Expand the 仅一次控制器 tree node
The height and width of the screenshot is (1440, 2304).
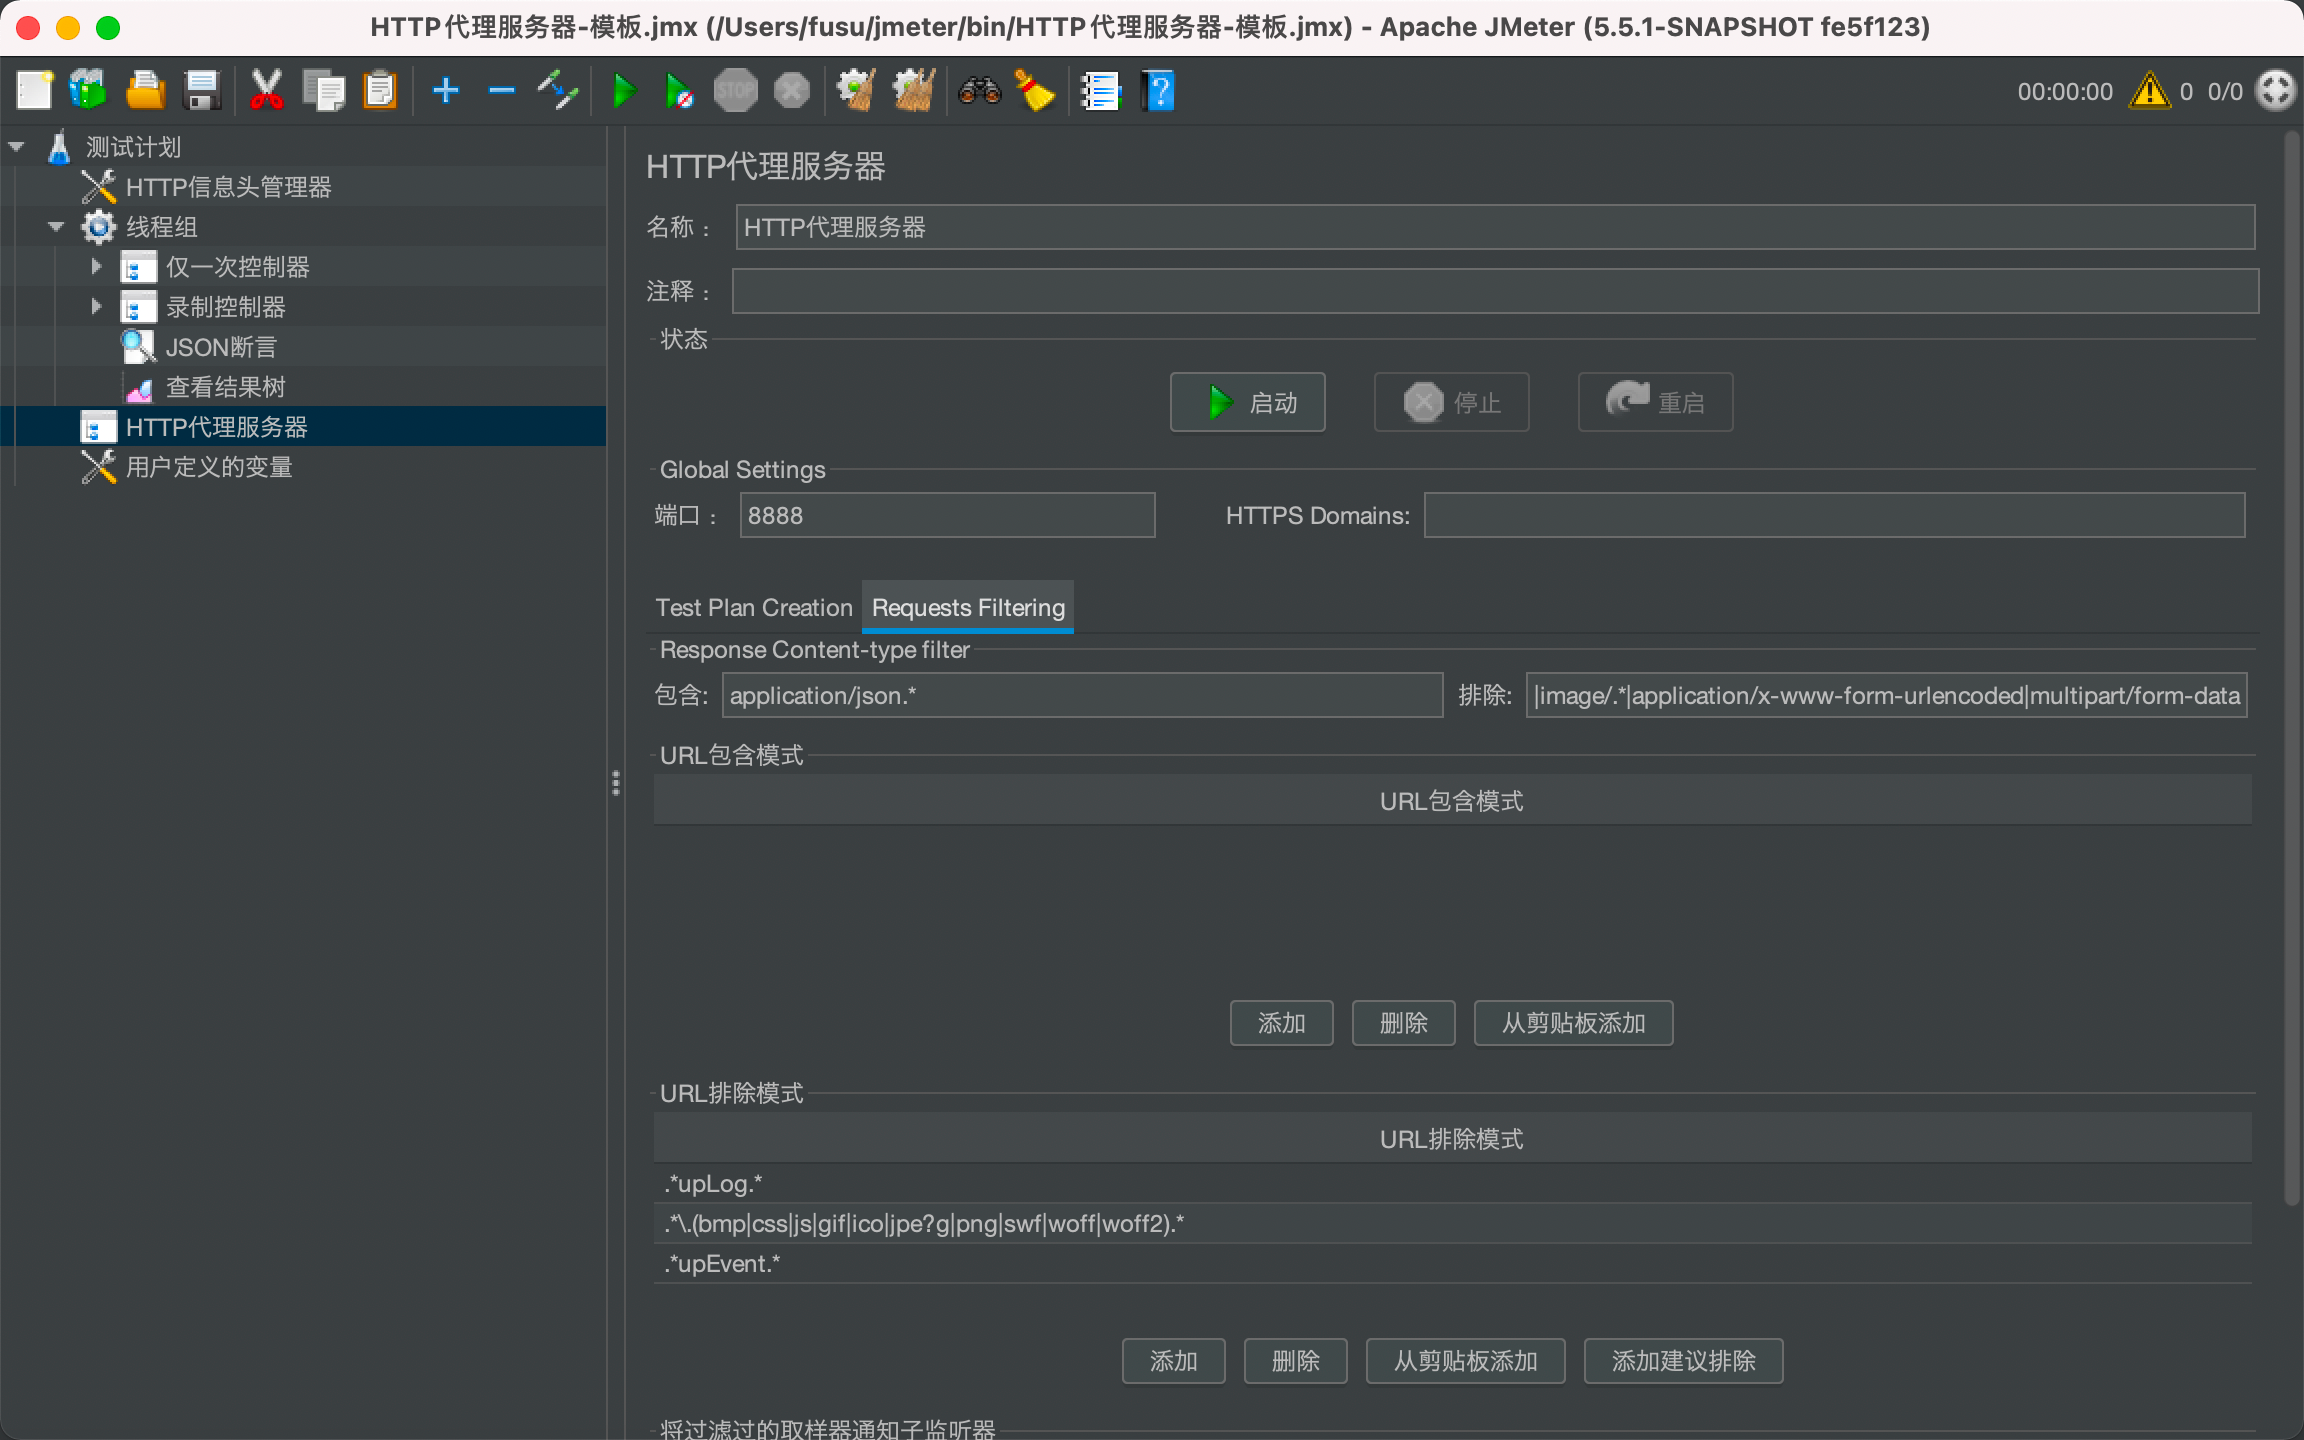pyautogui.click(x=96, y=266)
